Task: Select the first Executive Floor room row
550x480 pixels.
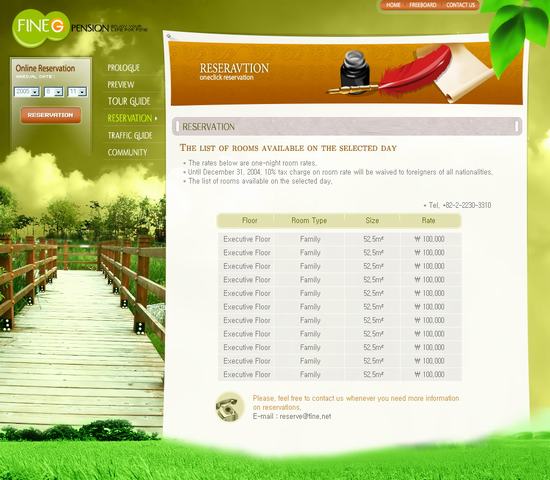Action: [x=340, y=239]
